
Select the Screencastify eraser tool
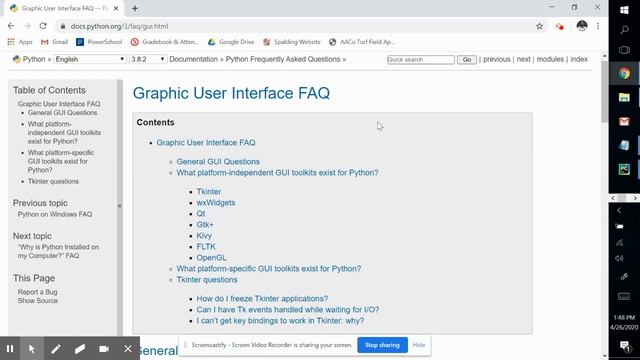click(x=80, y=349)
